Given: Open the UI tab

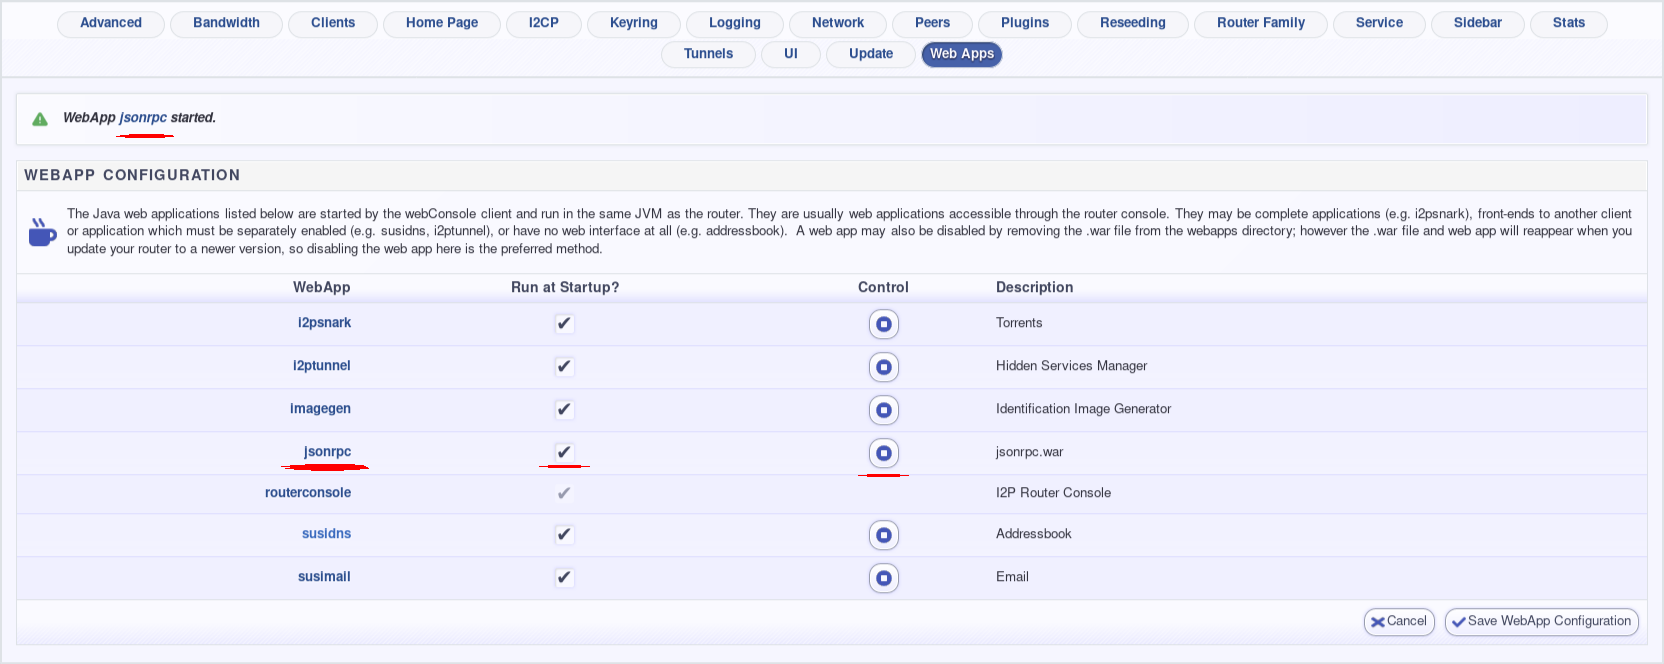Looking at the screenshot, I should pos(791,54).
